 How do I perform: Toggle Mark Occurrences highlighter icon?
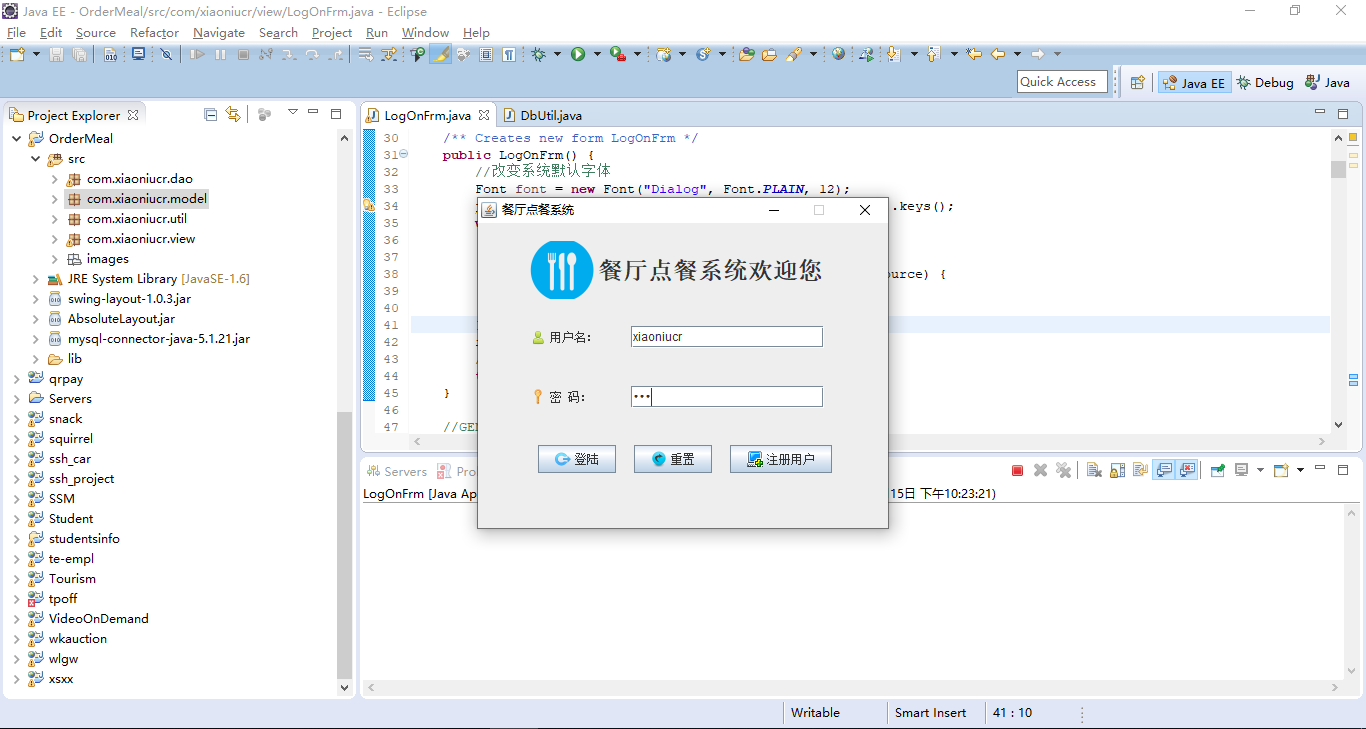click(x=440, y=54)
